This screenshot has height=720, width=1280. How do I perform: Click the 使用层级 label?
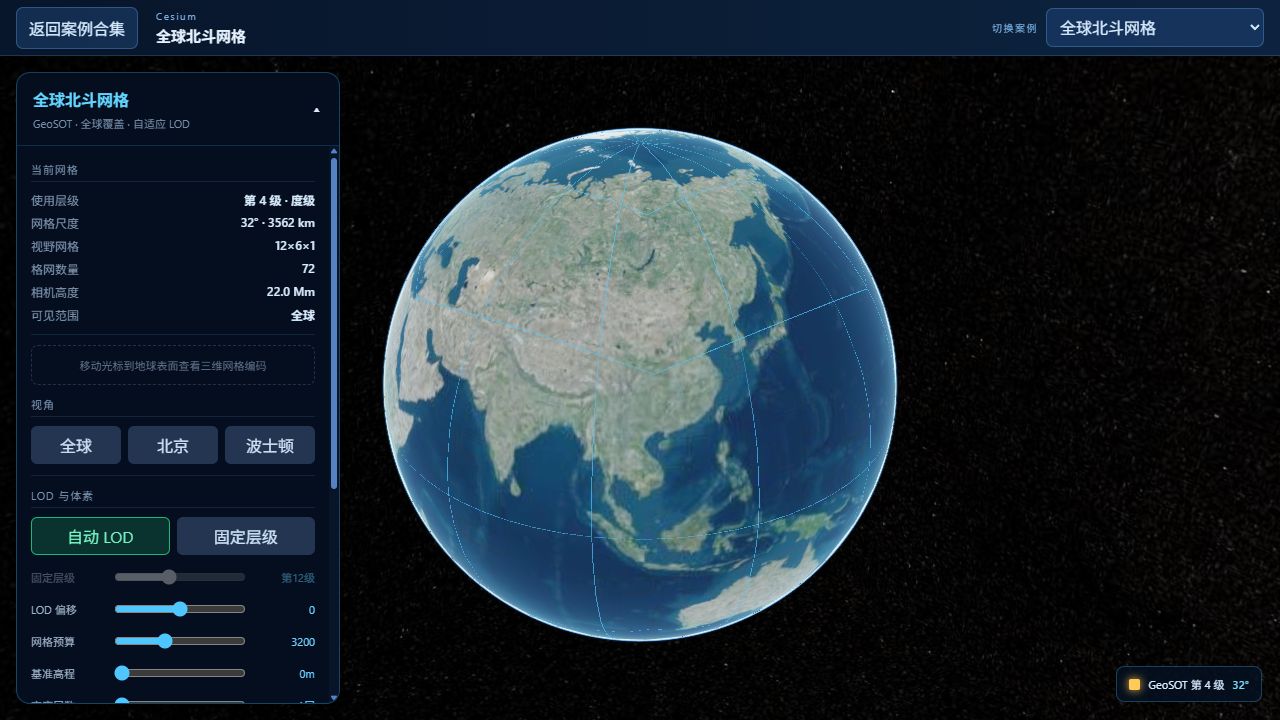[55, 200]
